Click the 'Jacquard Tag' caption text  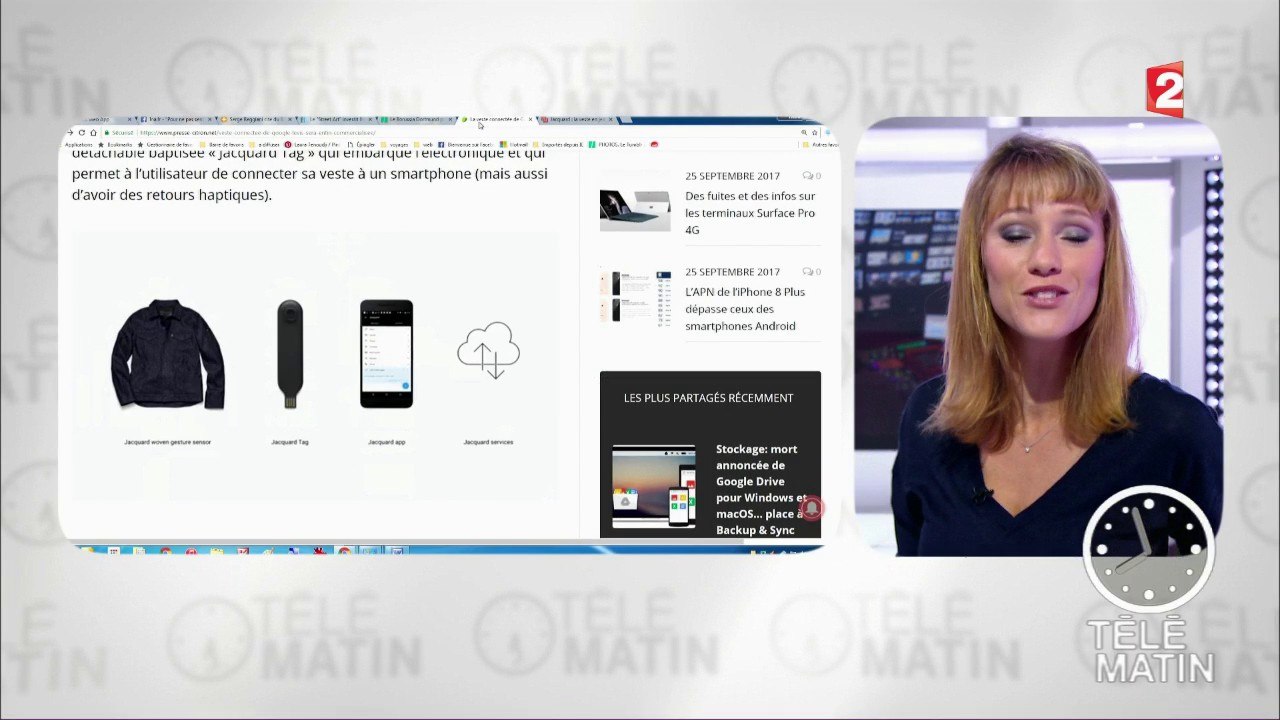click(290, 442)
